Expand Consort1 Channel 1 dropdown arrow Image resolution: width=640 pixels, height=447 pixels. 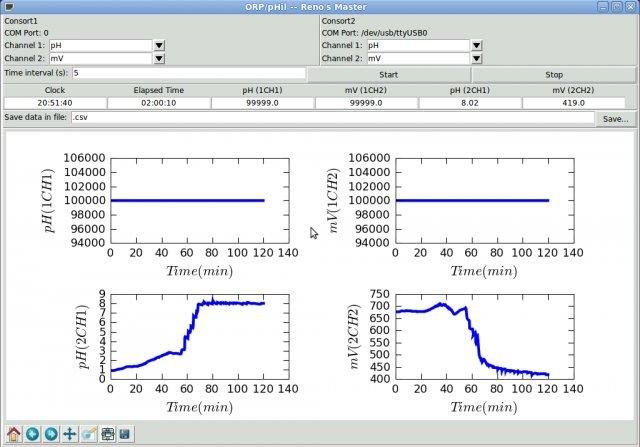159,45
